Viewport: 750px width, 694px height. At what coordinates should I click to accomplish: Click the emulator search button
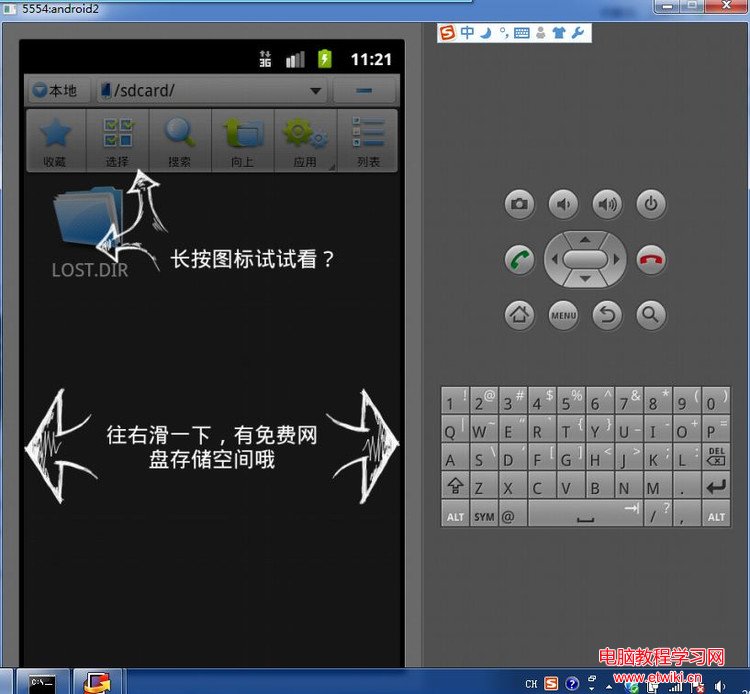651,315
